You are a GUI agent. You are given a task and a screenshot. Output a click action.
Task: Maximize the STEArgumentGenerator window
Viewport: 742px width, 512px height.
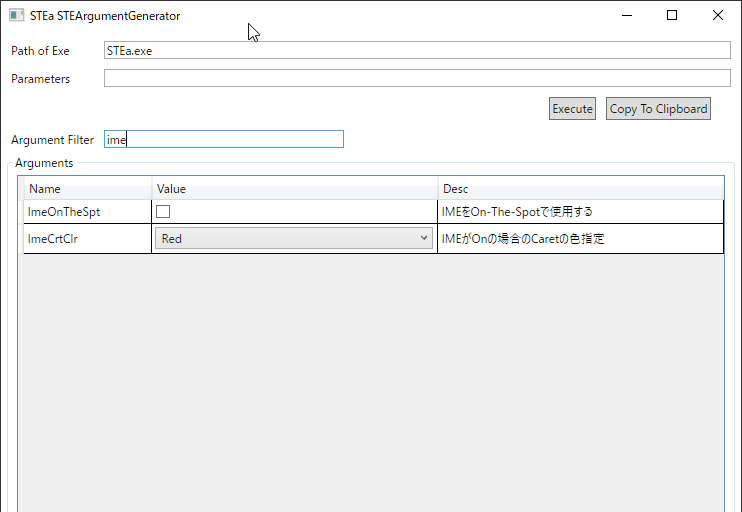pos(671,15)
